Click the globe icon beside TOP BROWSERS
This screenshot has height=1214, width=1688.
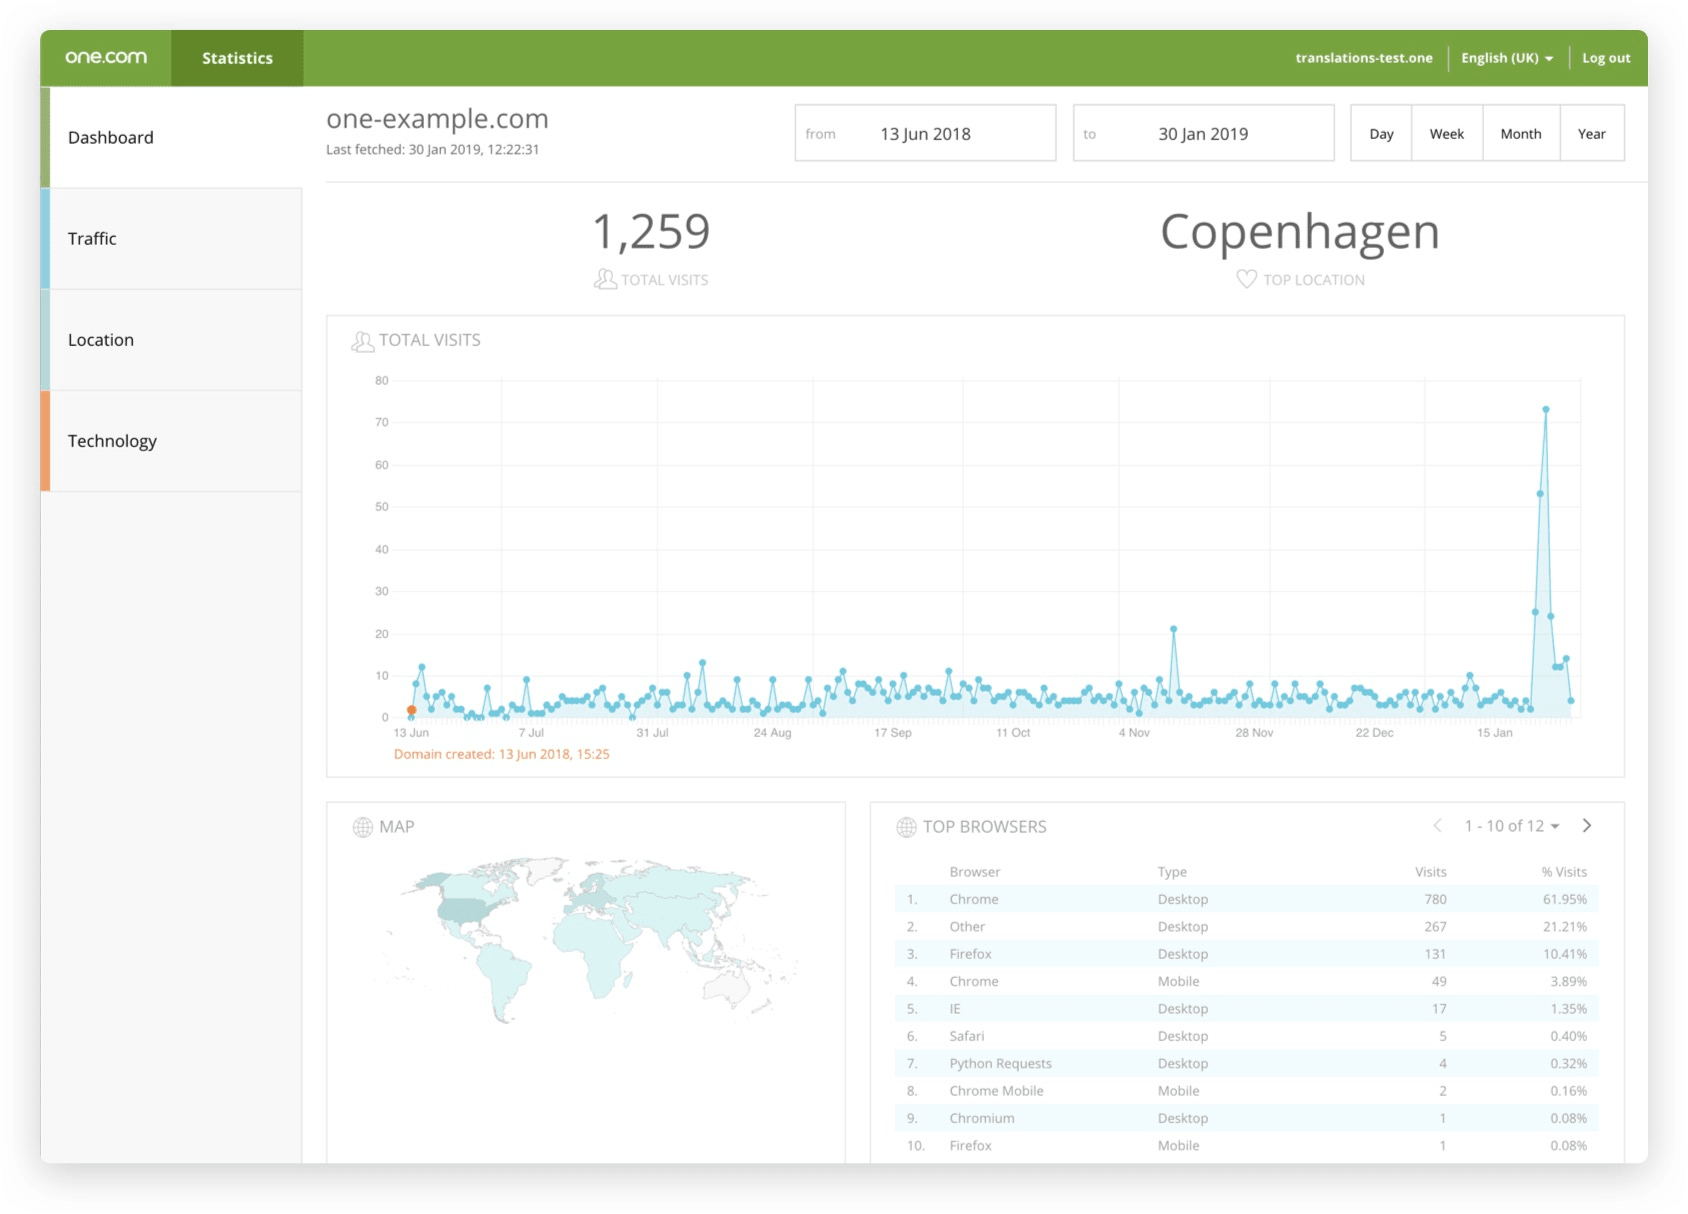click(x=906, y=827)
